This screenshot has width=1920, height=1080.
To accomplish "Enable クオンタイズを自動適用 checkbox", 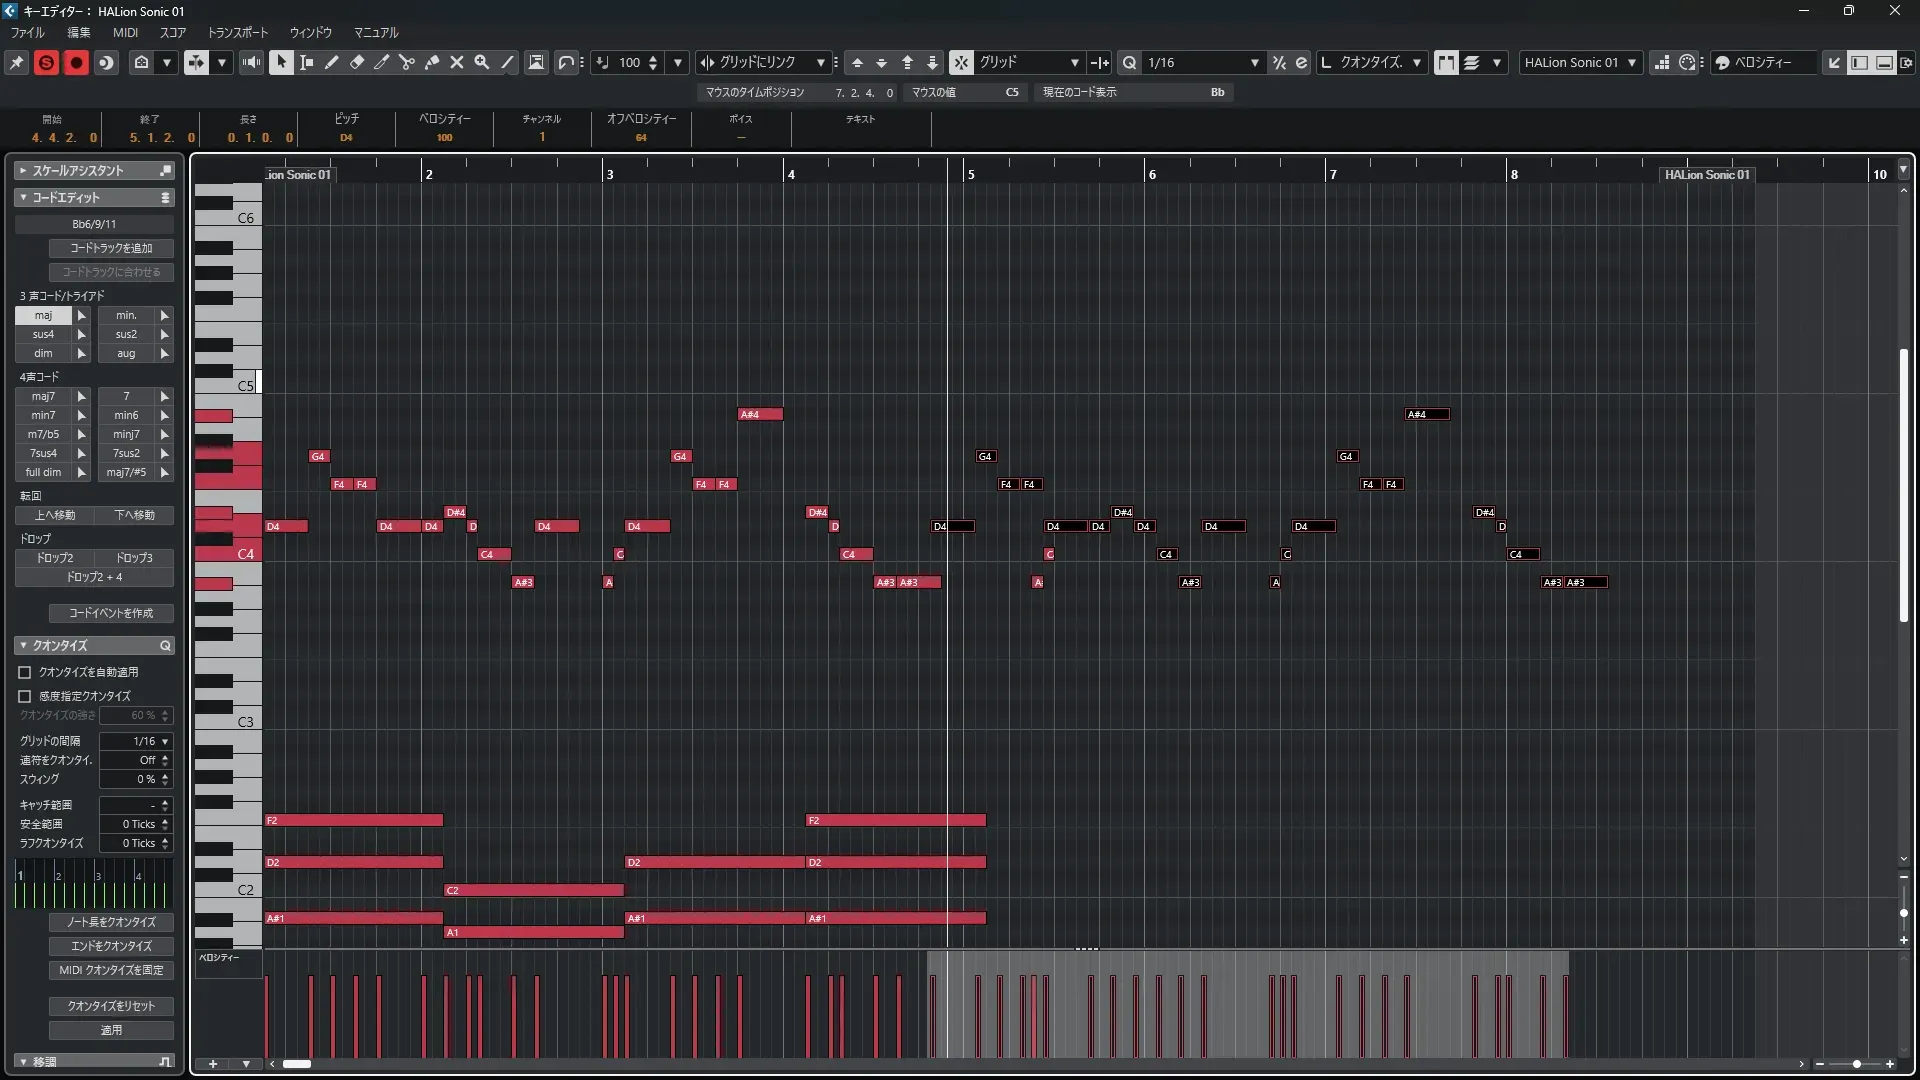I will [25, 672].
